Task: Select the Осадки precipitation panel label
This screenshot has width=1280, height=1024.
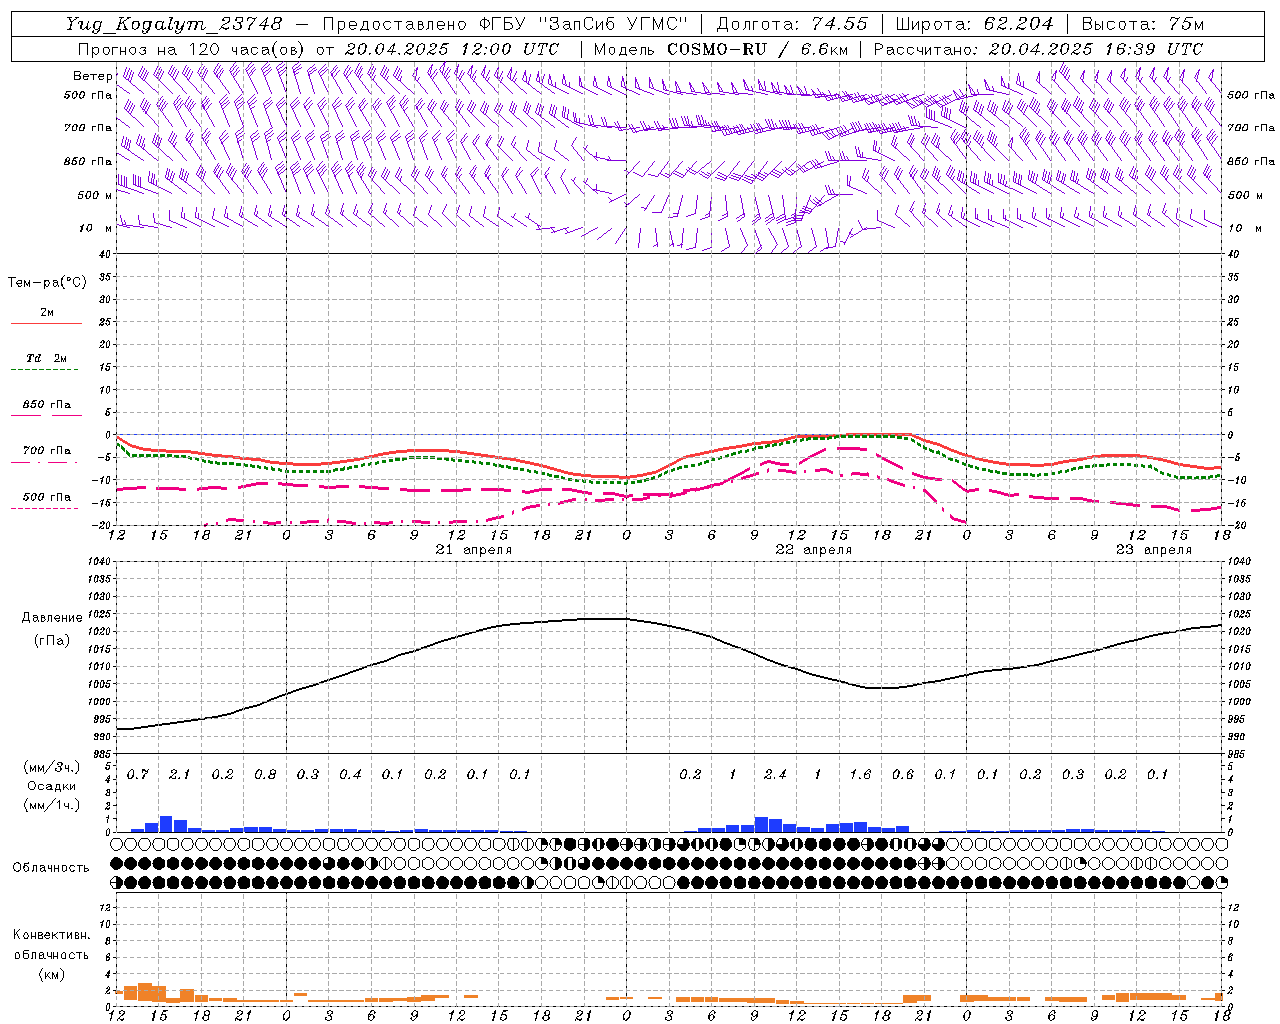Action: coord(52,786)
